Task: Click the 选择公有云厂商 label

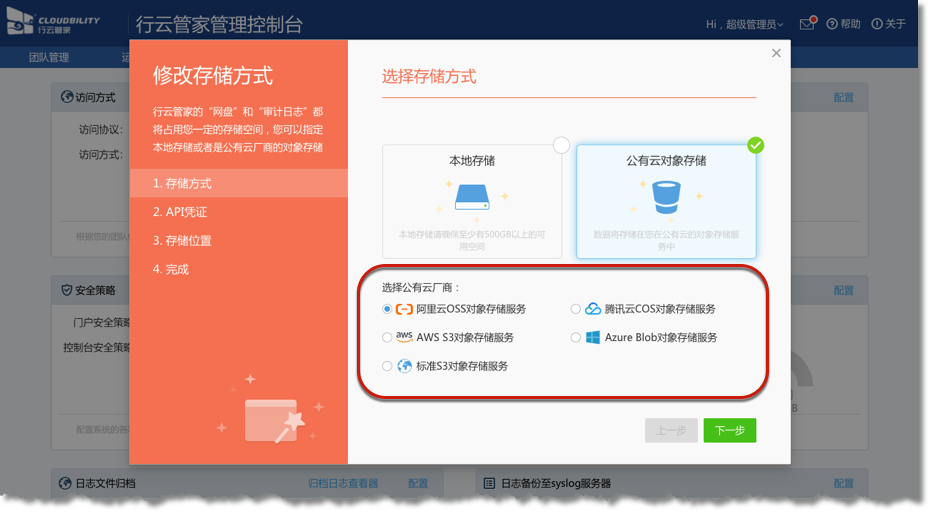Action: click(421, 288)
